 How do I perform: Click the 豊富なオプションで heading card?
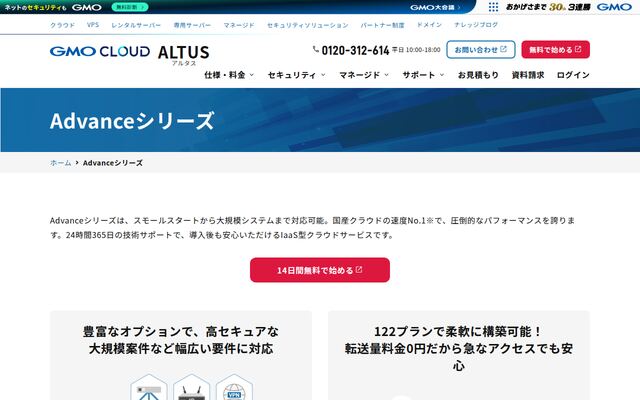tap(181, 340)
